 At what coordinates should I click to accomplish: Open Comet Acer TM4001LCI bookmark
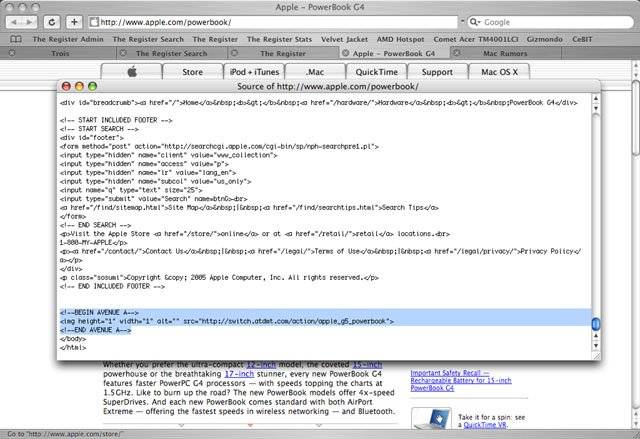pos(476,39)
